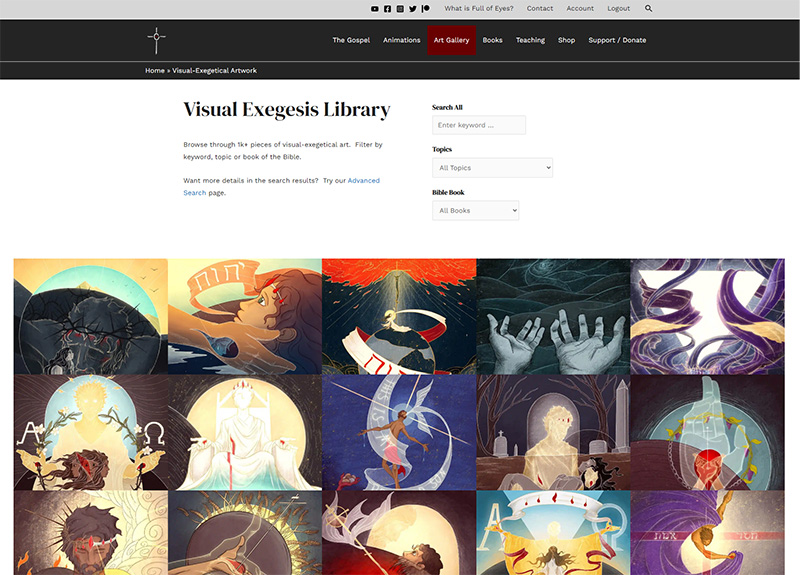Open the Patreon page icon

click(426, 9)
